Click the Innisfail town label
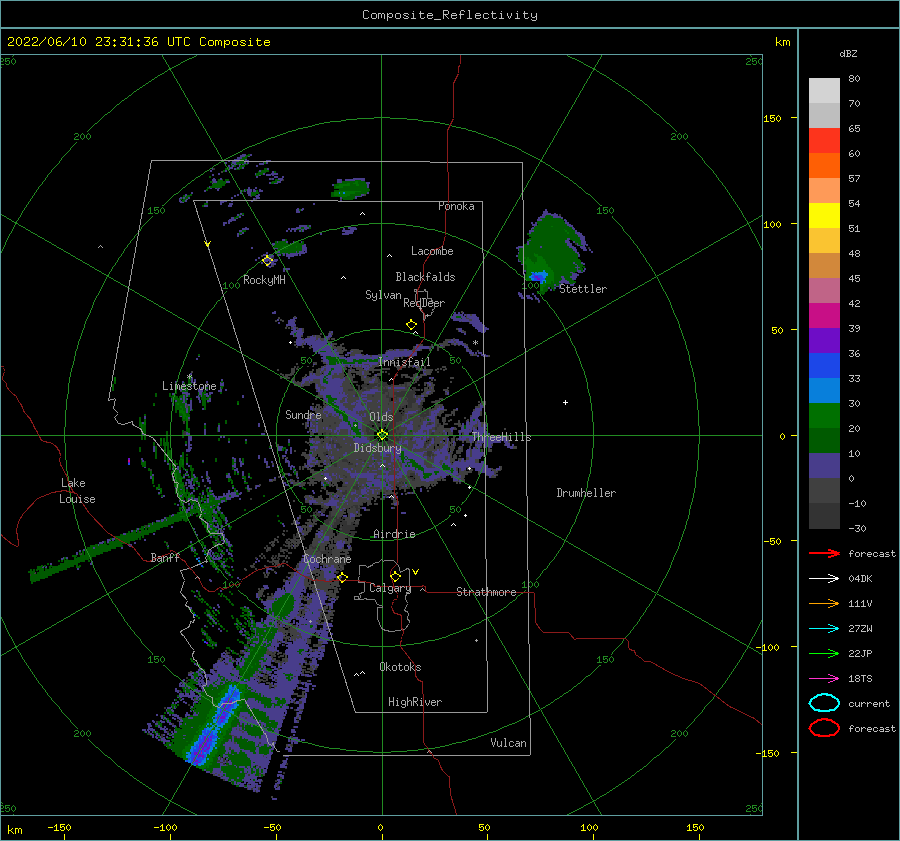 click(405, 362)
